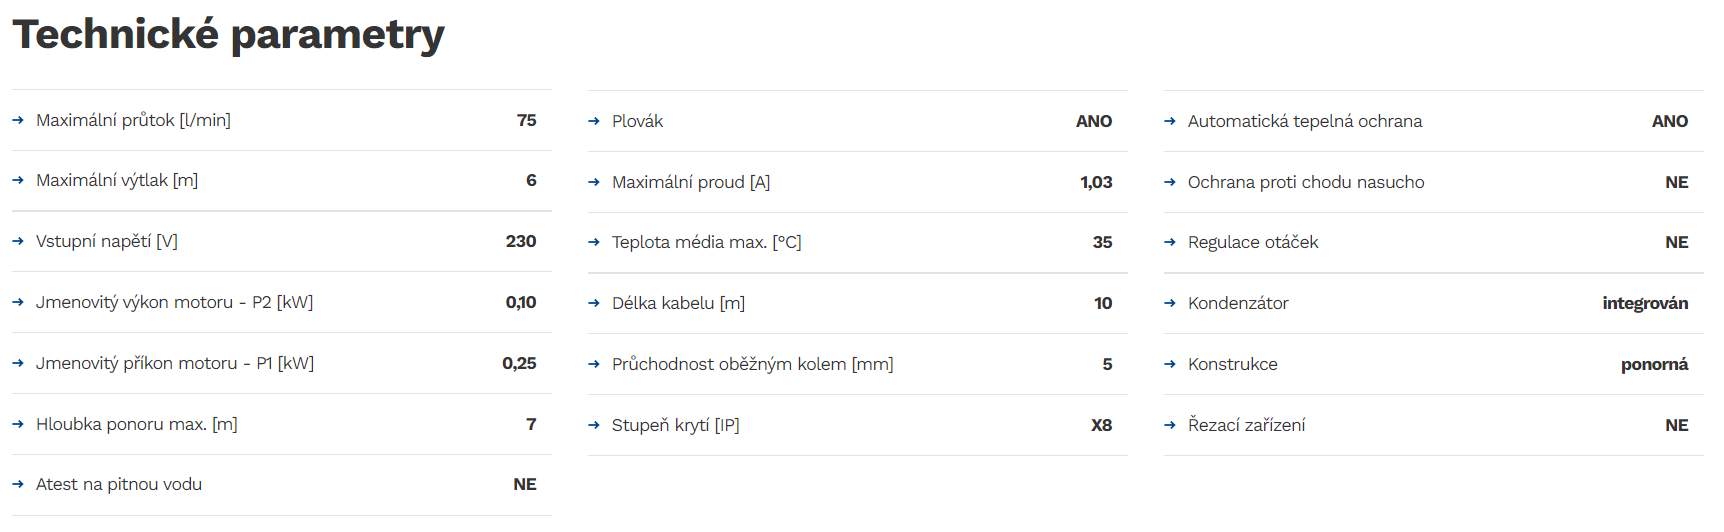The height and width of the screenshot is (532, 1724).
Task: Click the arrow icon beside Automatická tepelná ochrana
Action: (x=1170, y=121)
